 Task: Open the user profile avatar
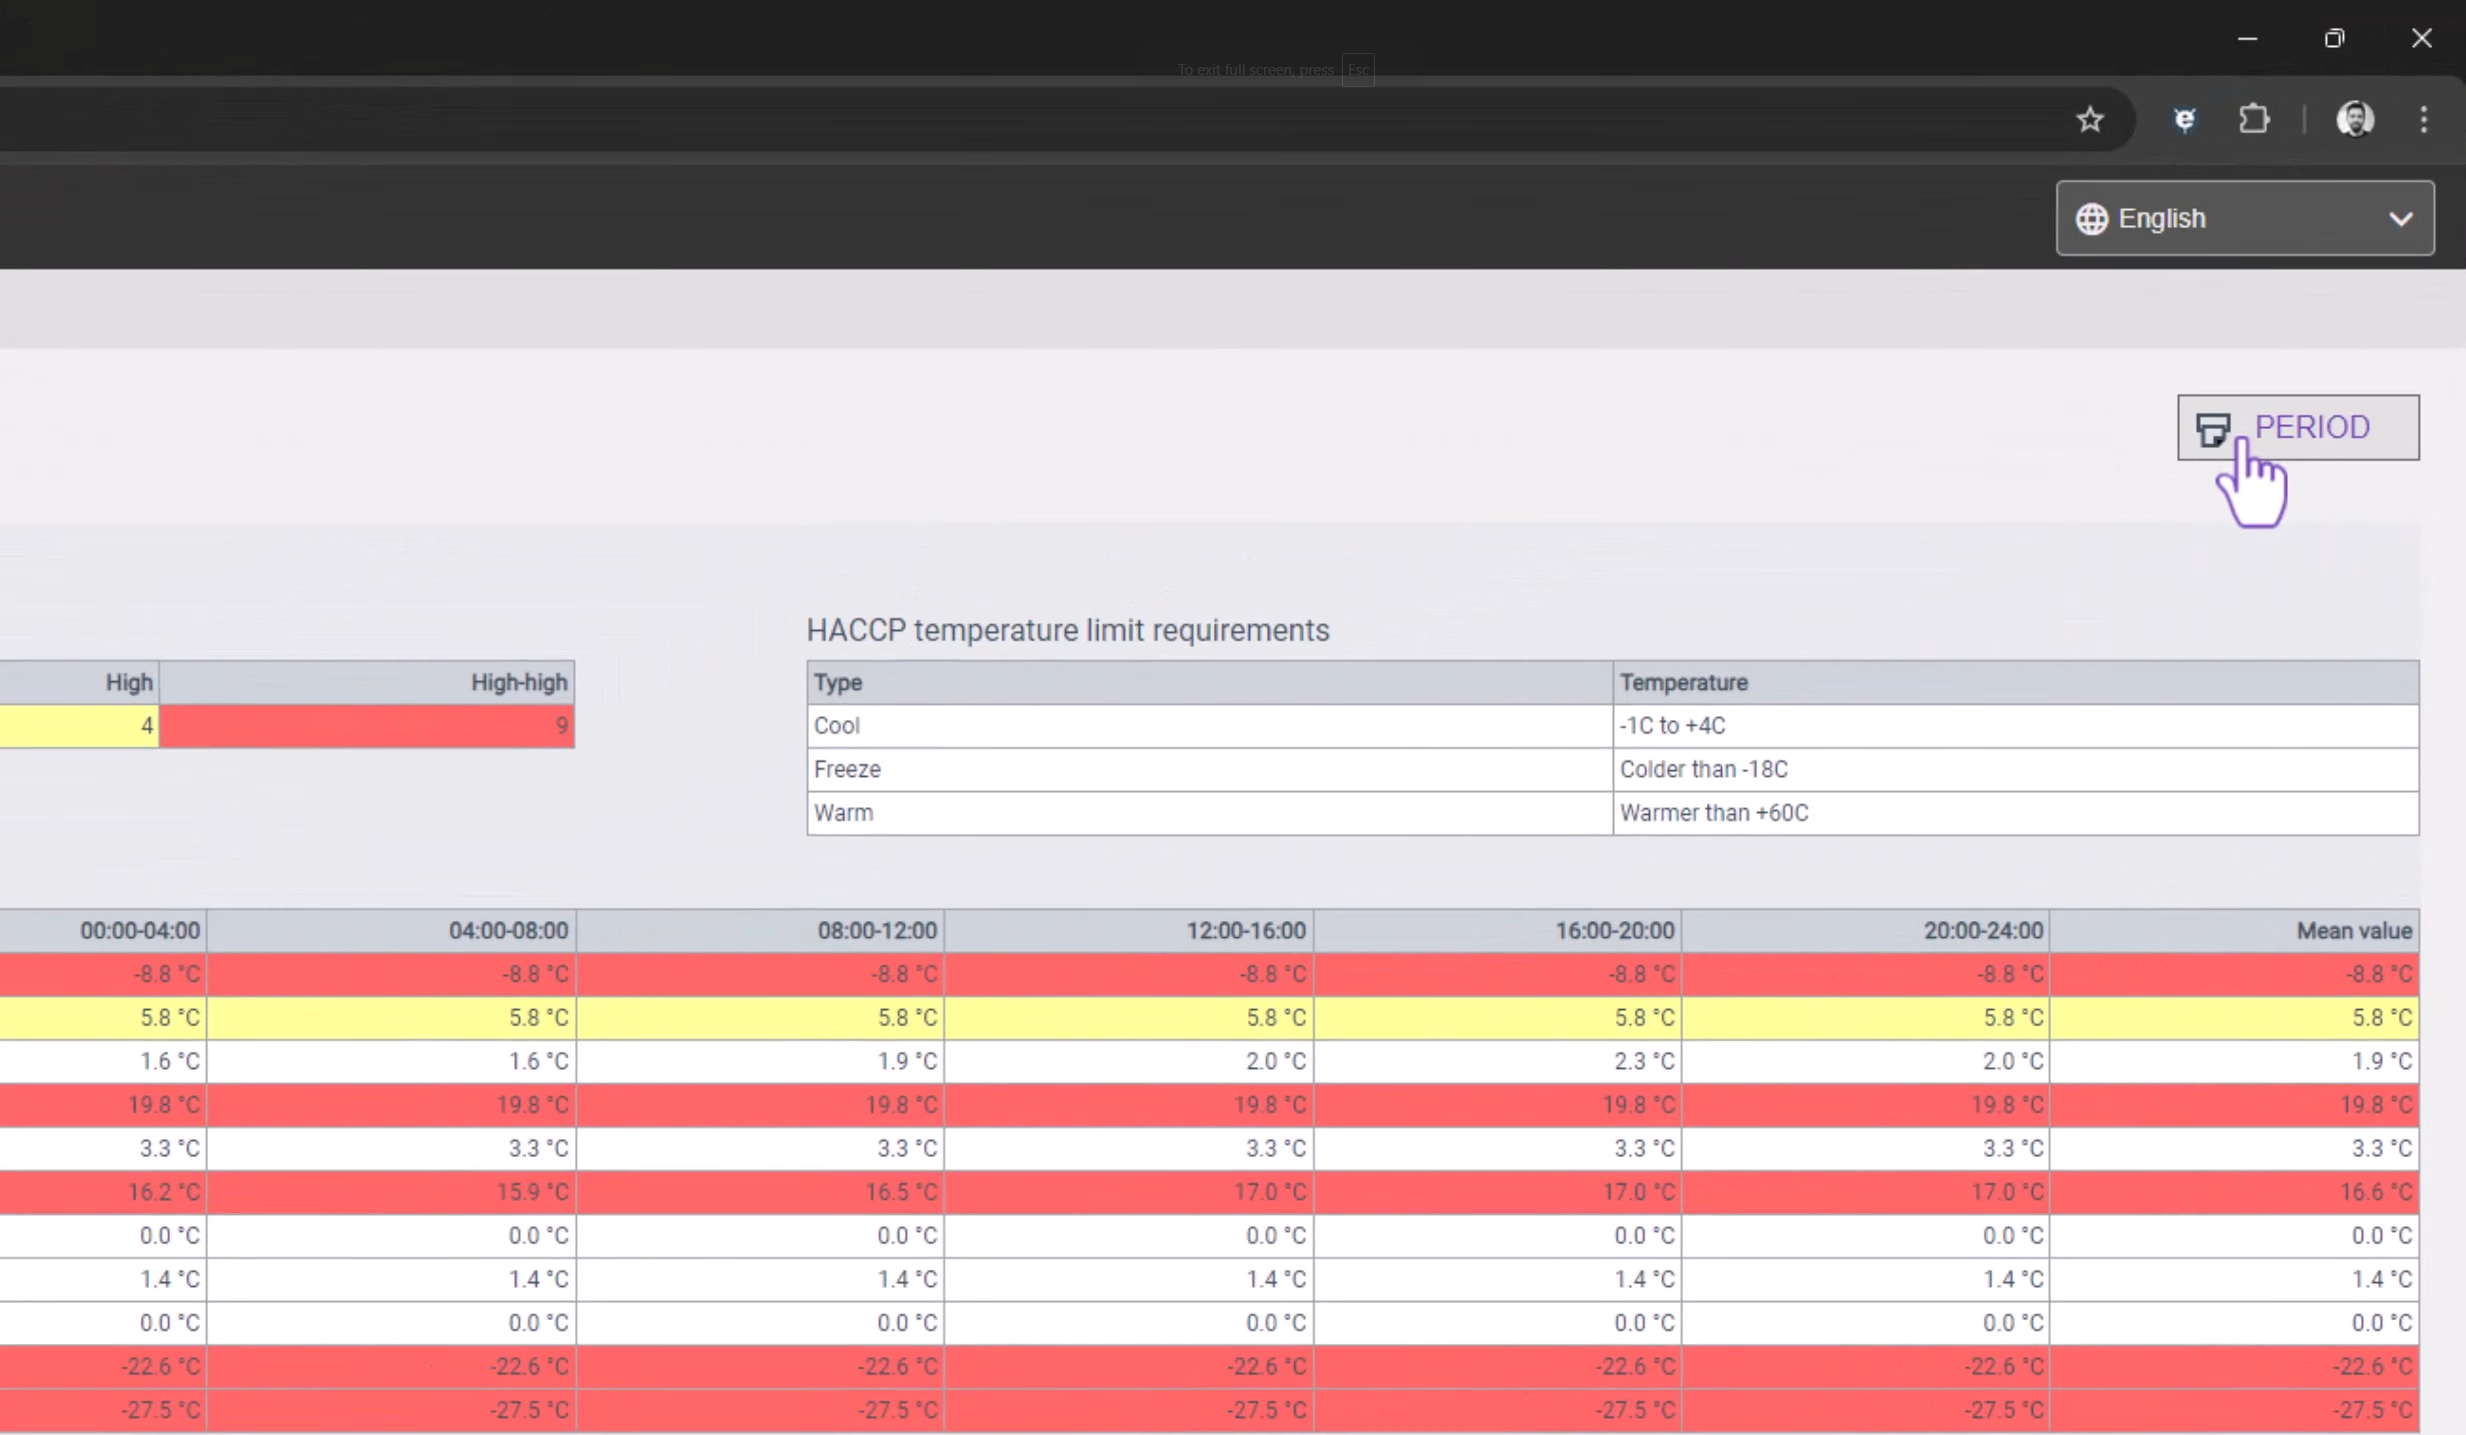pyautogui.click(x=2355, y=120)
